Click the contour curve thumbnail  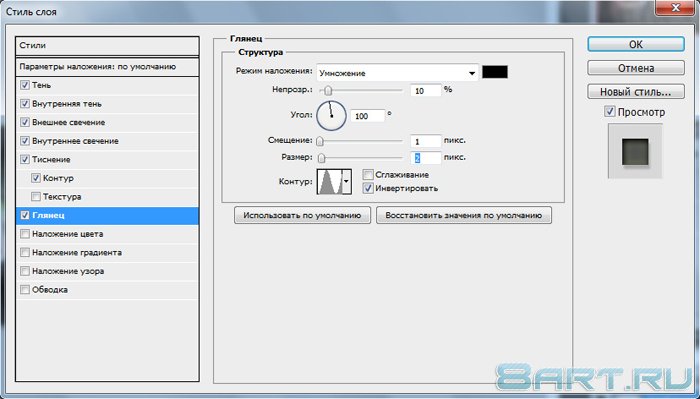tap(329, 182)
